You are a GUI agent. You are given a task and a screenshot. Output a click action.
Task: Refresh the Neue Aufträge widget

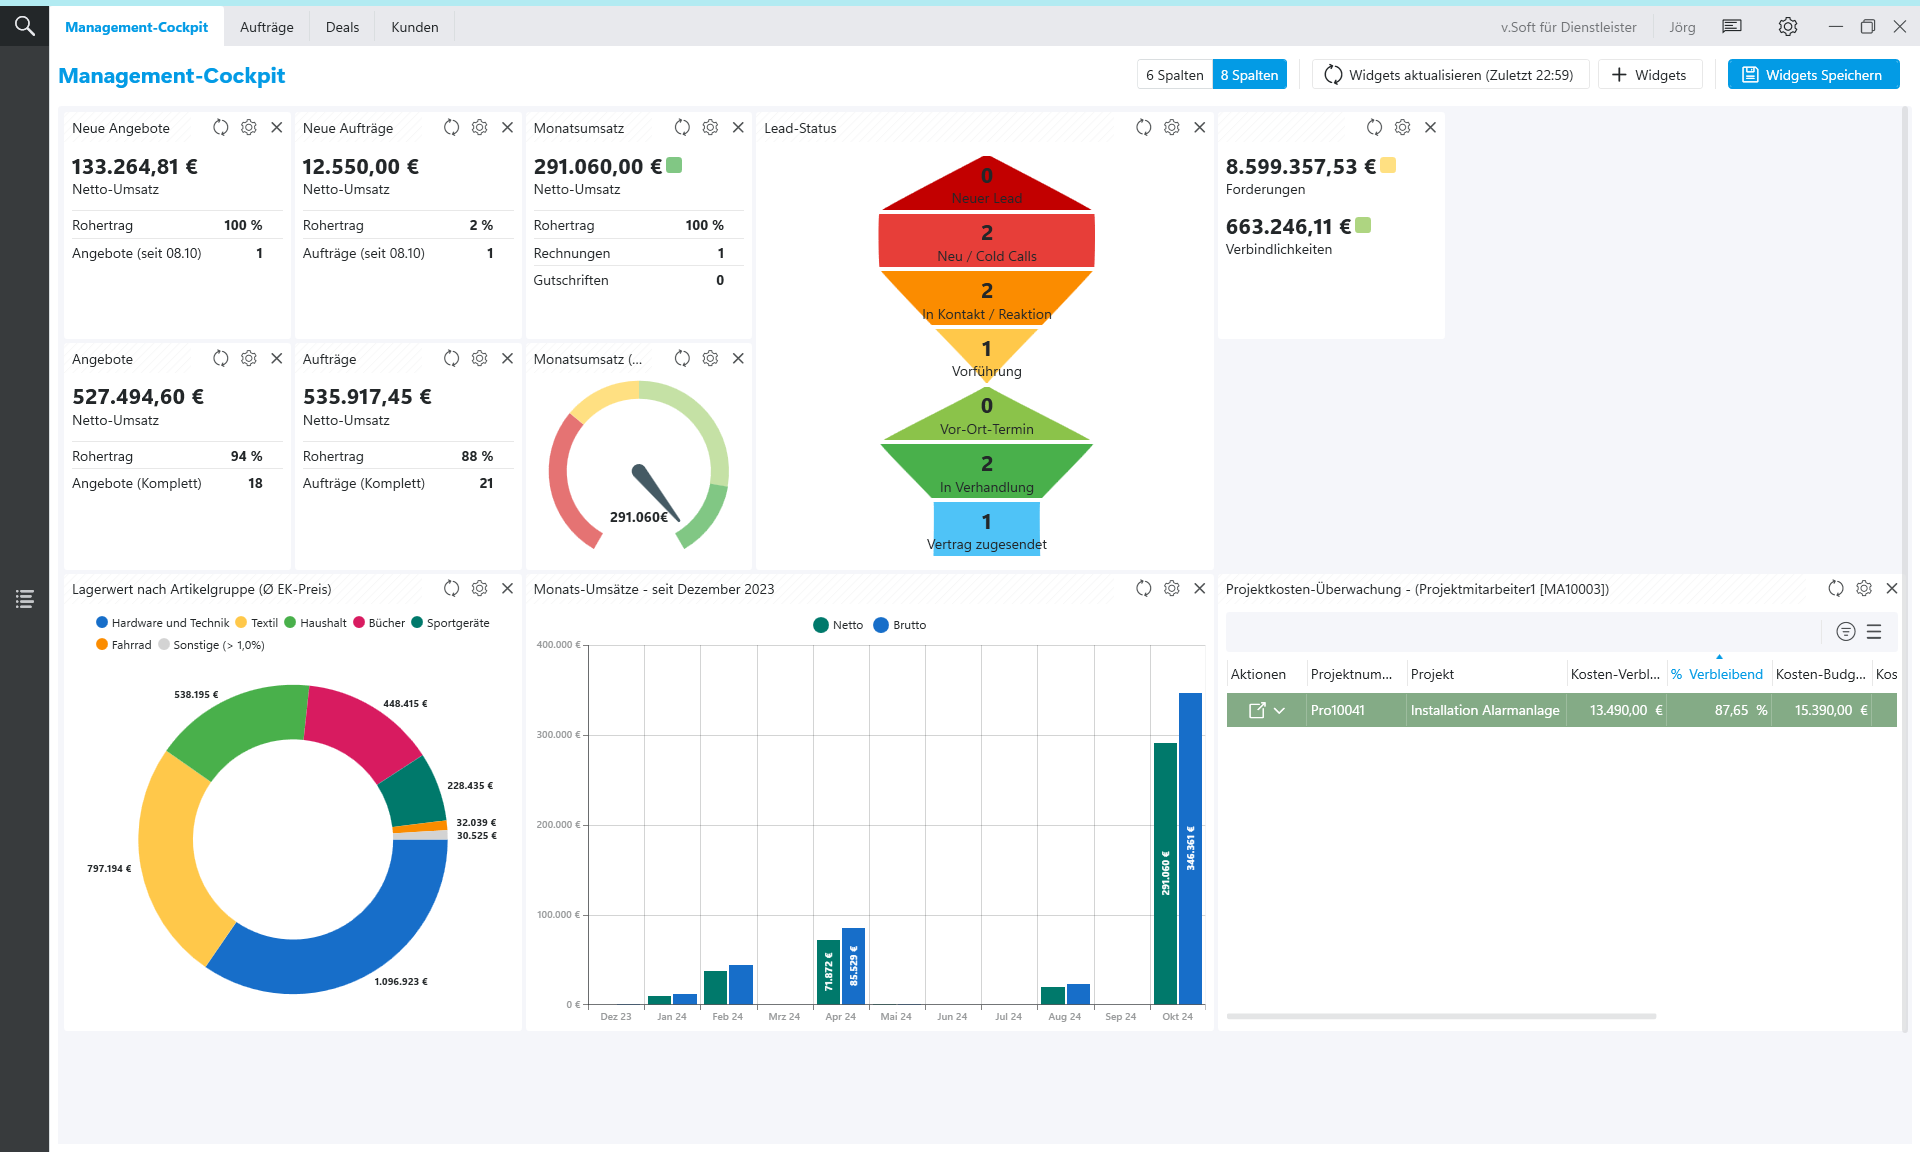pos(452,127)
